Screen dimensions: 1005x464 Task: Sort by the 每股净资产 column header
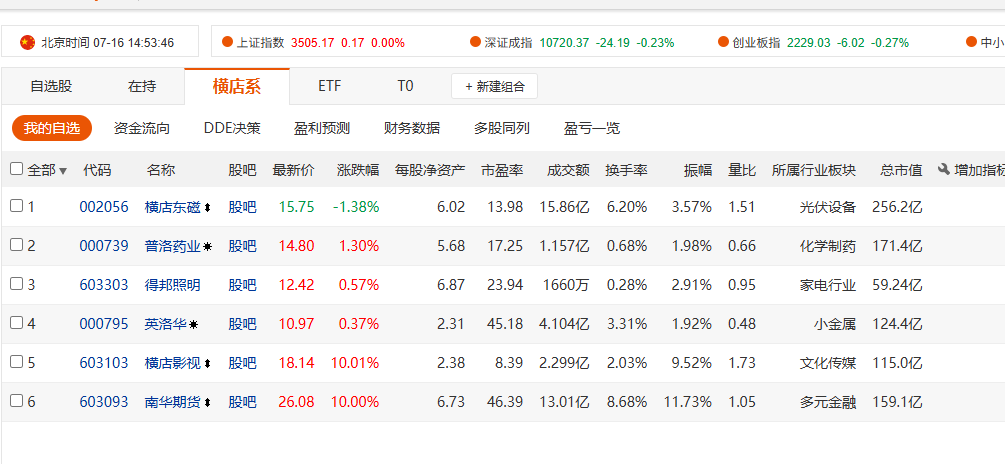click(430, 170)
